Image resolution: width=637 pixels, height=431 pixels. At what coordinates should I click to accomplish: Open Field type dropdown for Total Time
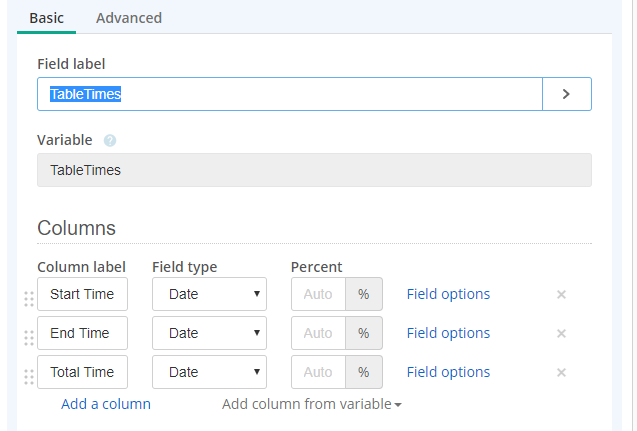[x=209, y=372]
